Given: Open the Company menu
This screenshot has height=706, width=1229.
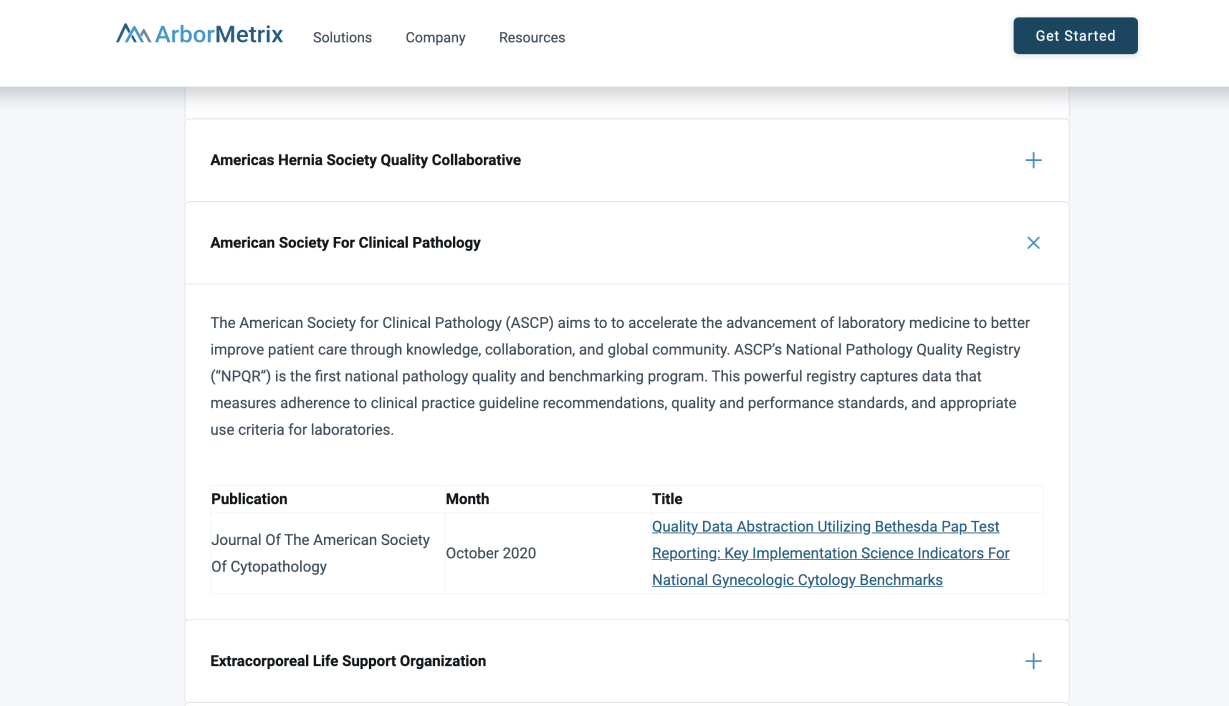Looking at the screenshot, I should click(x=435, y=37).
